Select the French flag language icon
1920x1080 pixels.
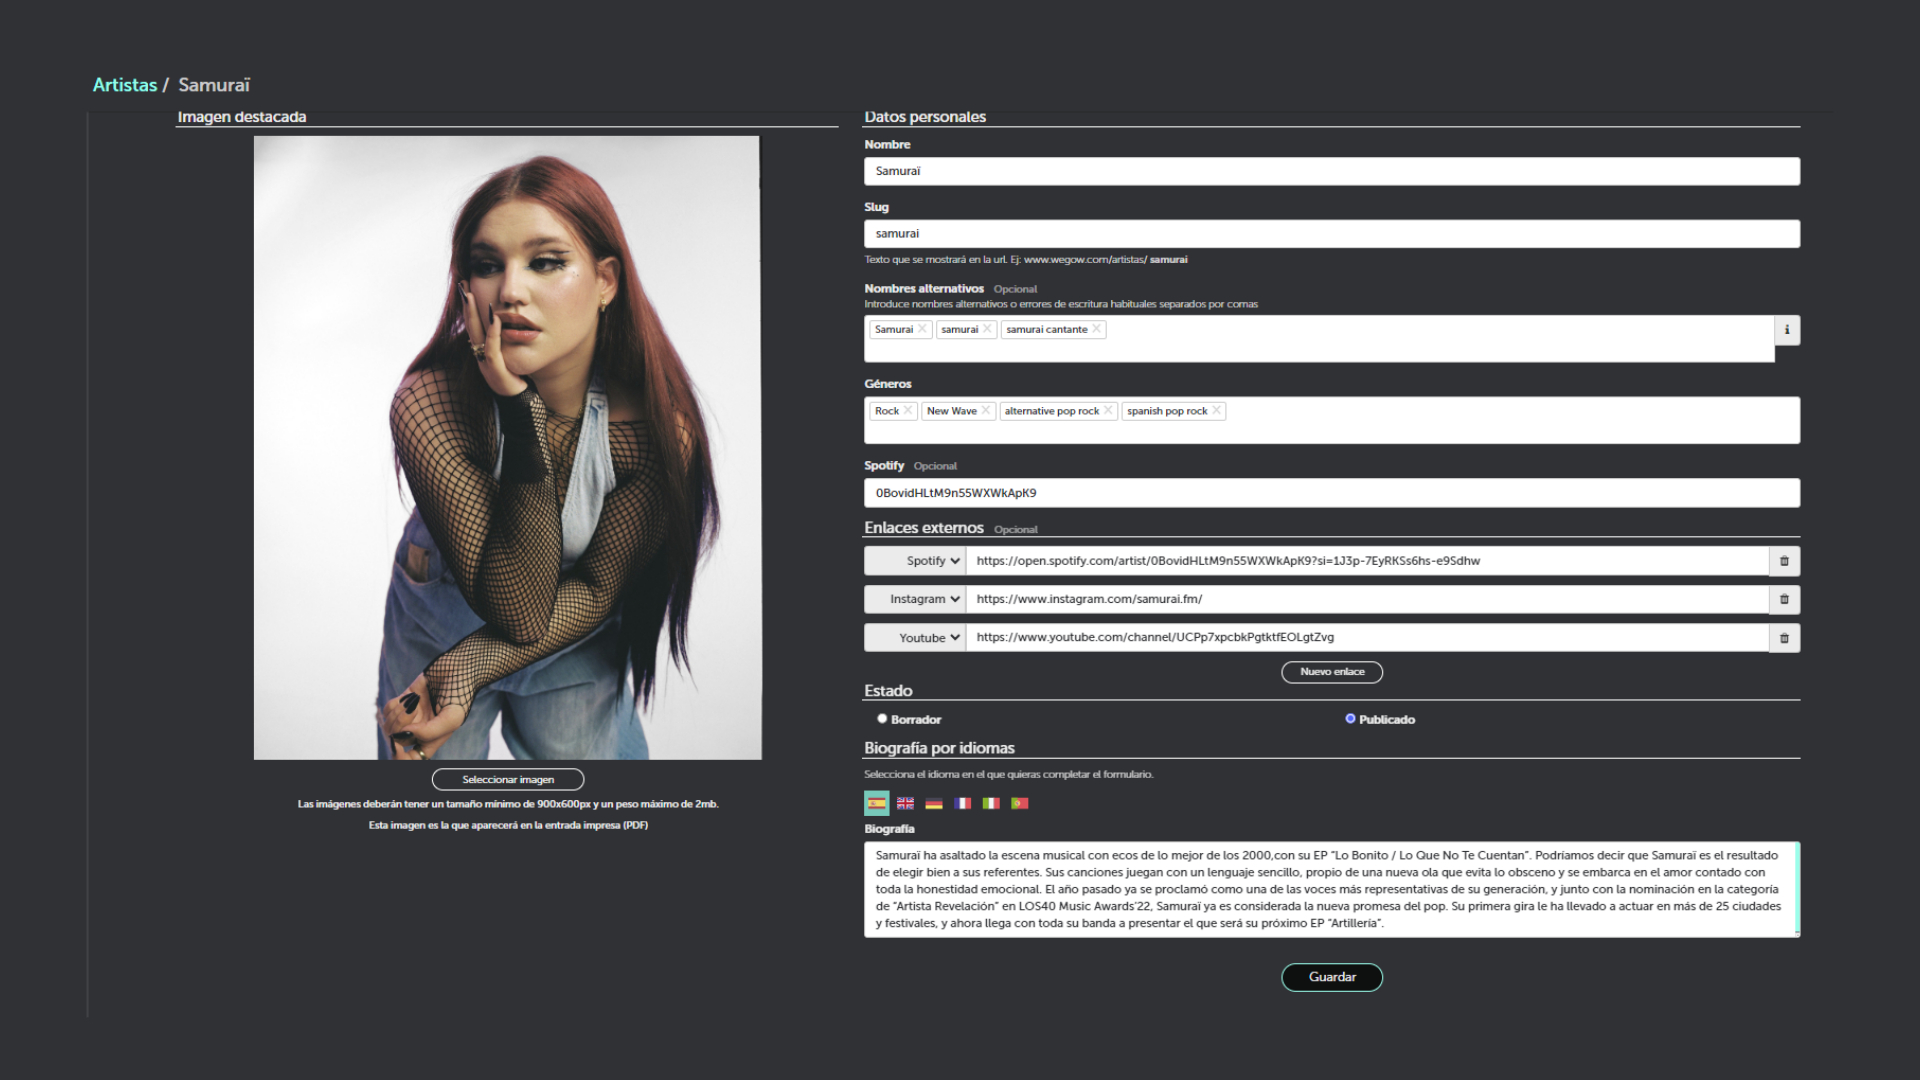point(962,802)
